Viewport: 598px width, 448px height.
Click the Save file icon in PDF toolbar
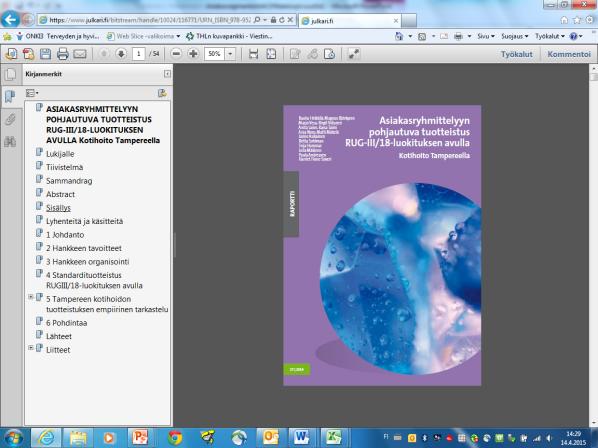45,54
